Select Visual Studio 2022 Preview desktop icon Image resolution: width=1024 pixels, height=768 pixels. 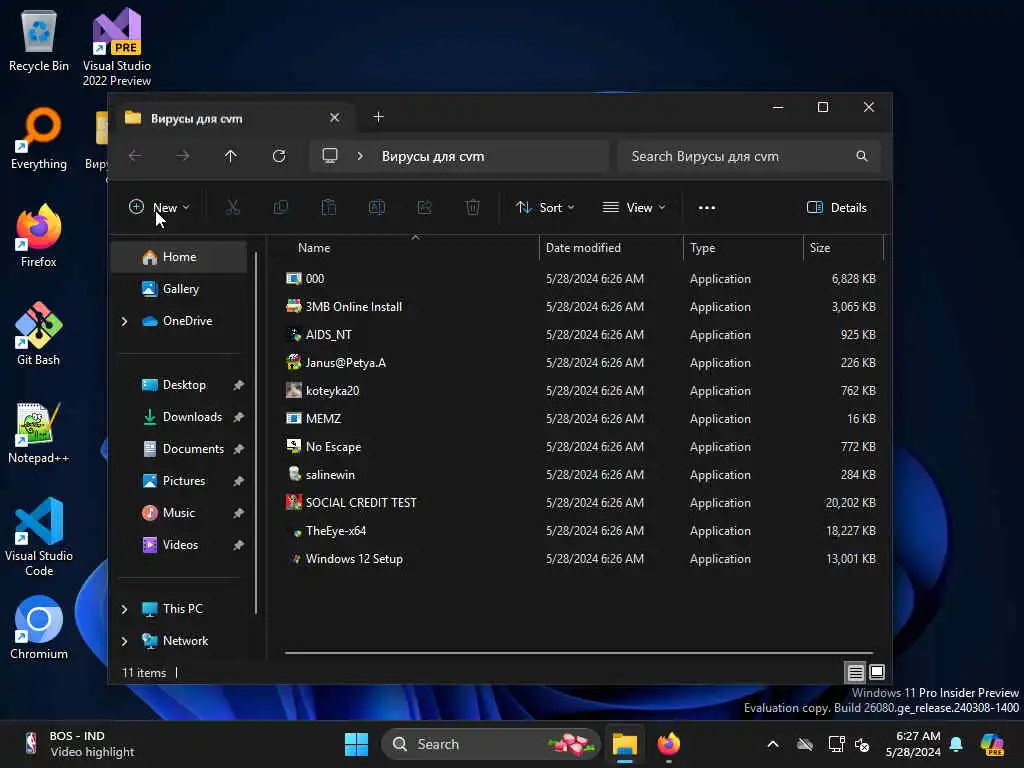click(x=117, y=47)
